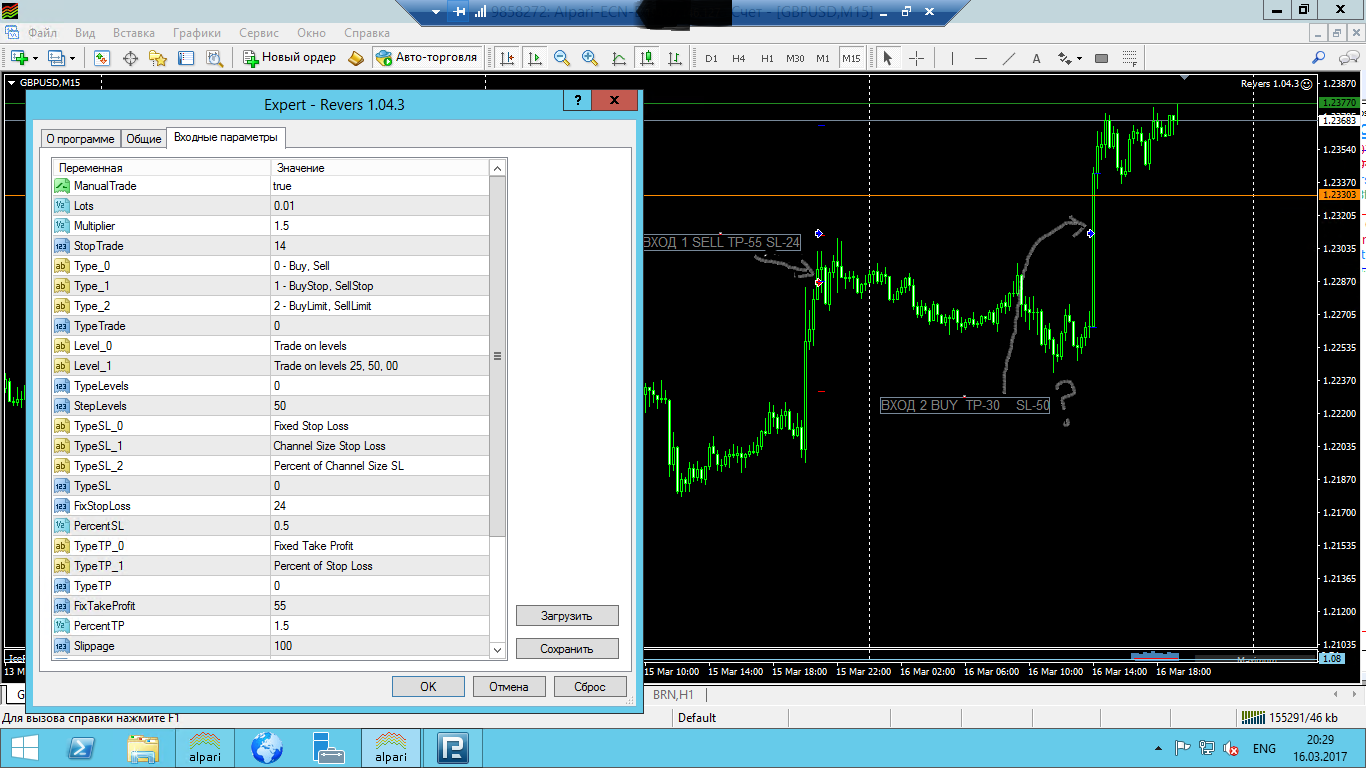Open the Вставка menu

tap(134, 33)
